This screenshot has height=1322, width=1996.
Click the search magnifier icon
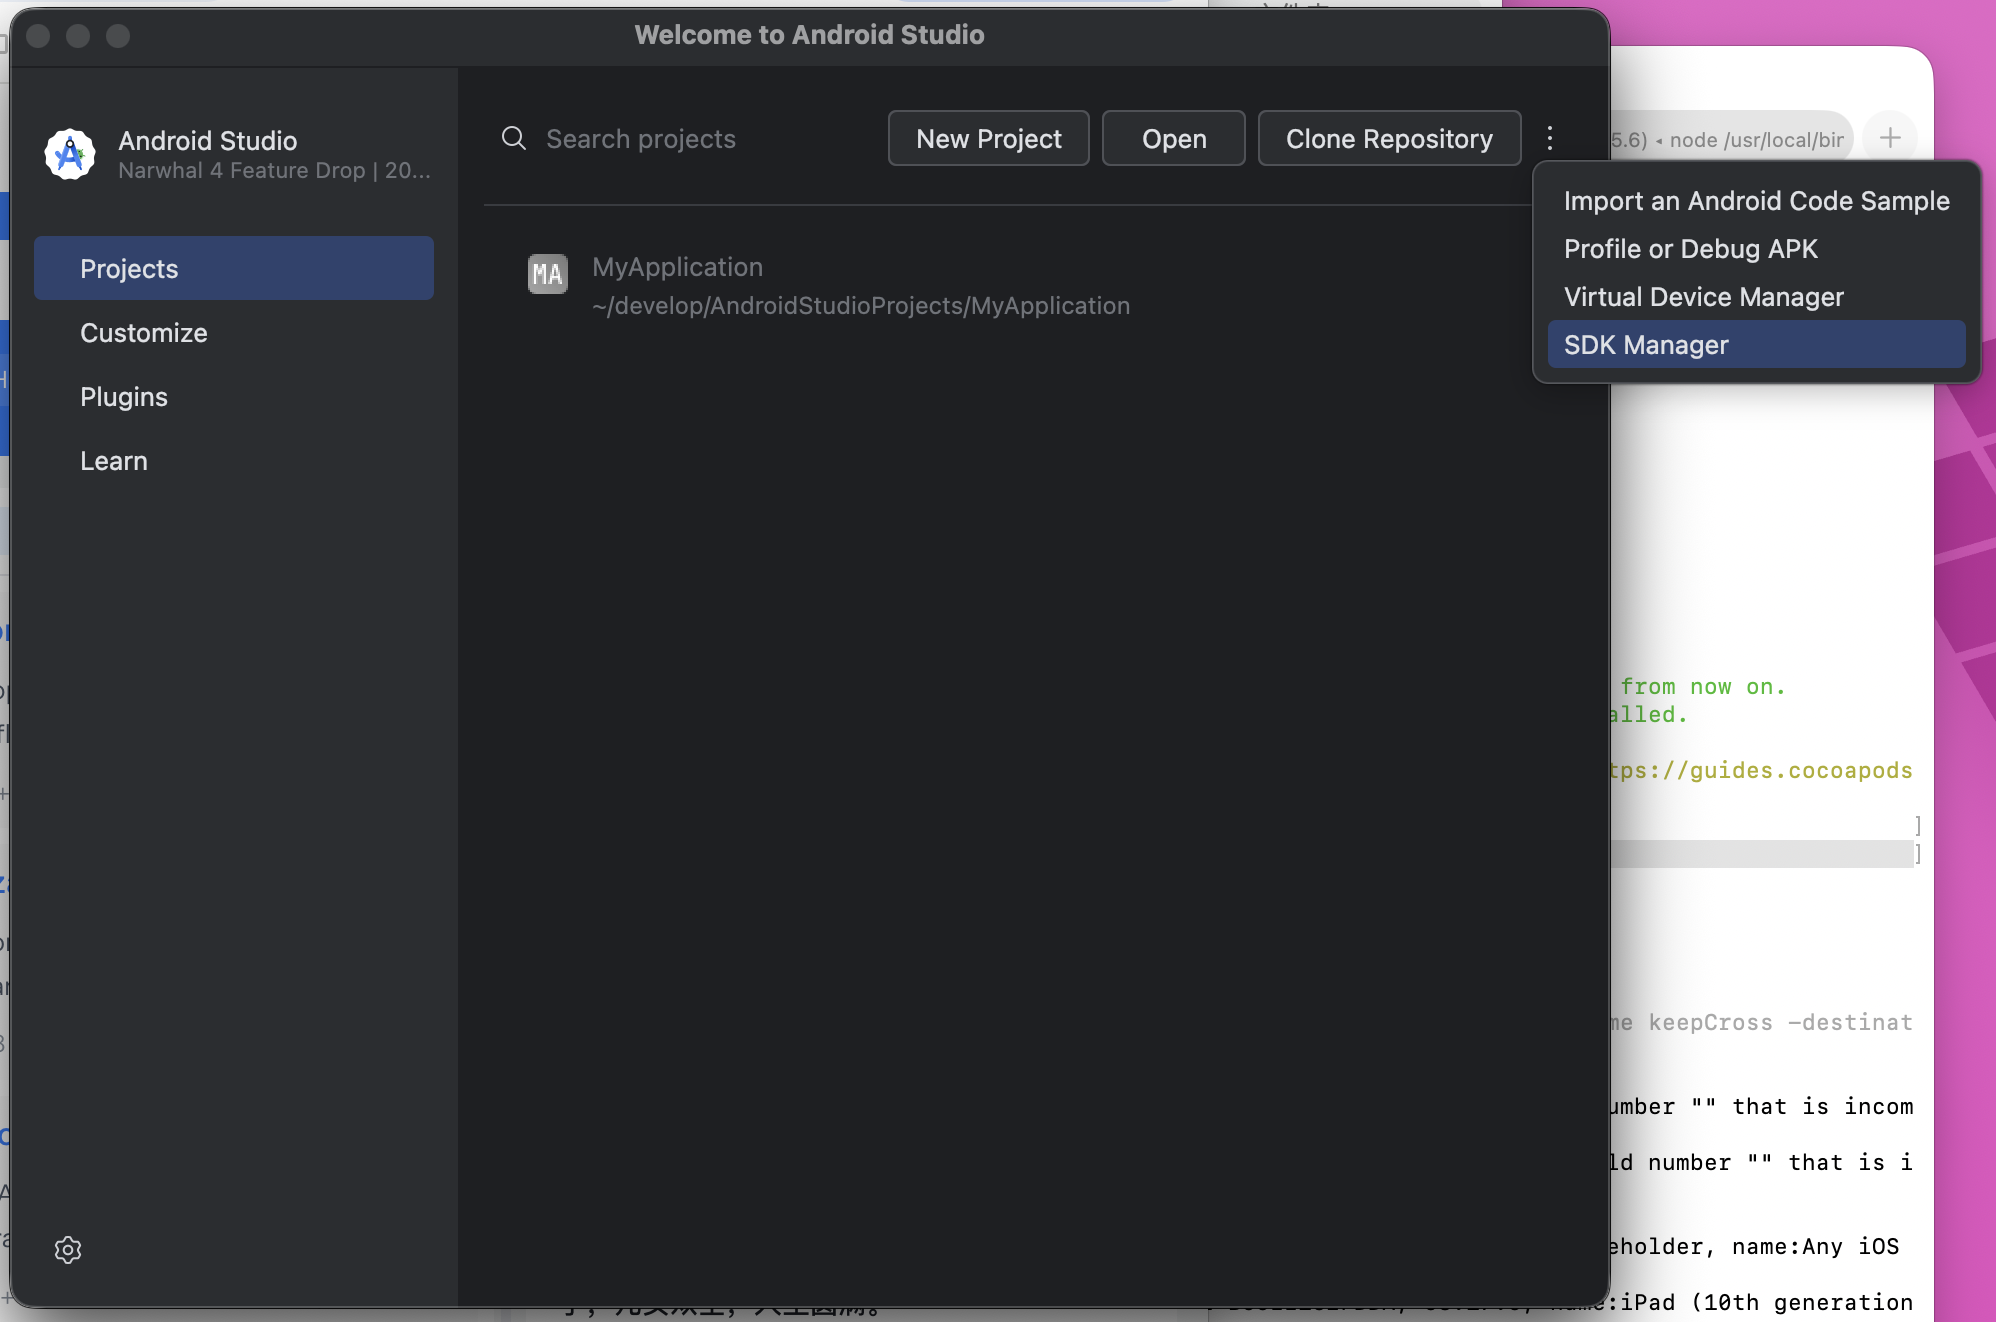(514, 138)
